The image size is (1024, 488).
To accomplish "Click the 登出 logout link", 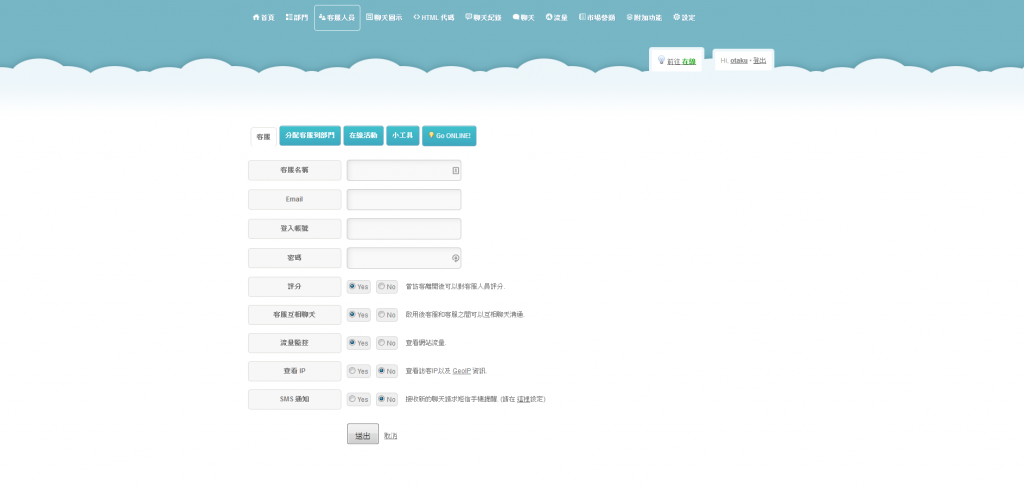I will click(760, 61).
